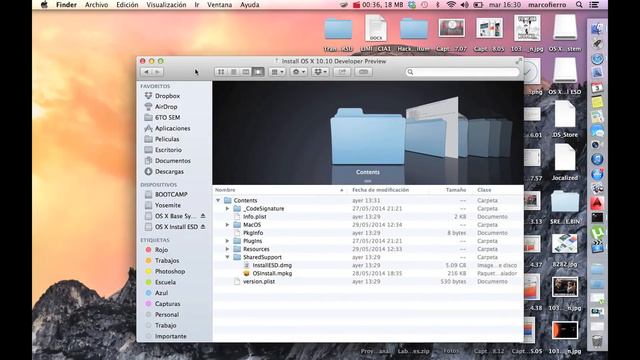This screenshot has width=640, height=360.
Task: Open Notification Center in menu bar
Action: (x=594, y=5)
